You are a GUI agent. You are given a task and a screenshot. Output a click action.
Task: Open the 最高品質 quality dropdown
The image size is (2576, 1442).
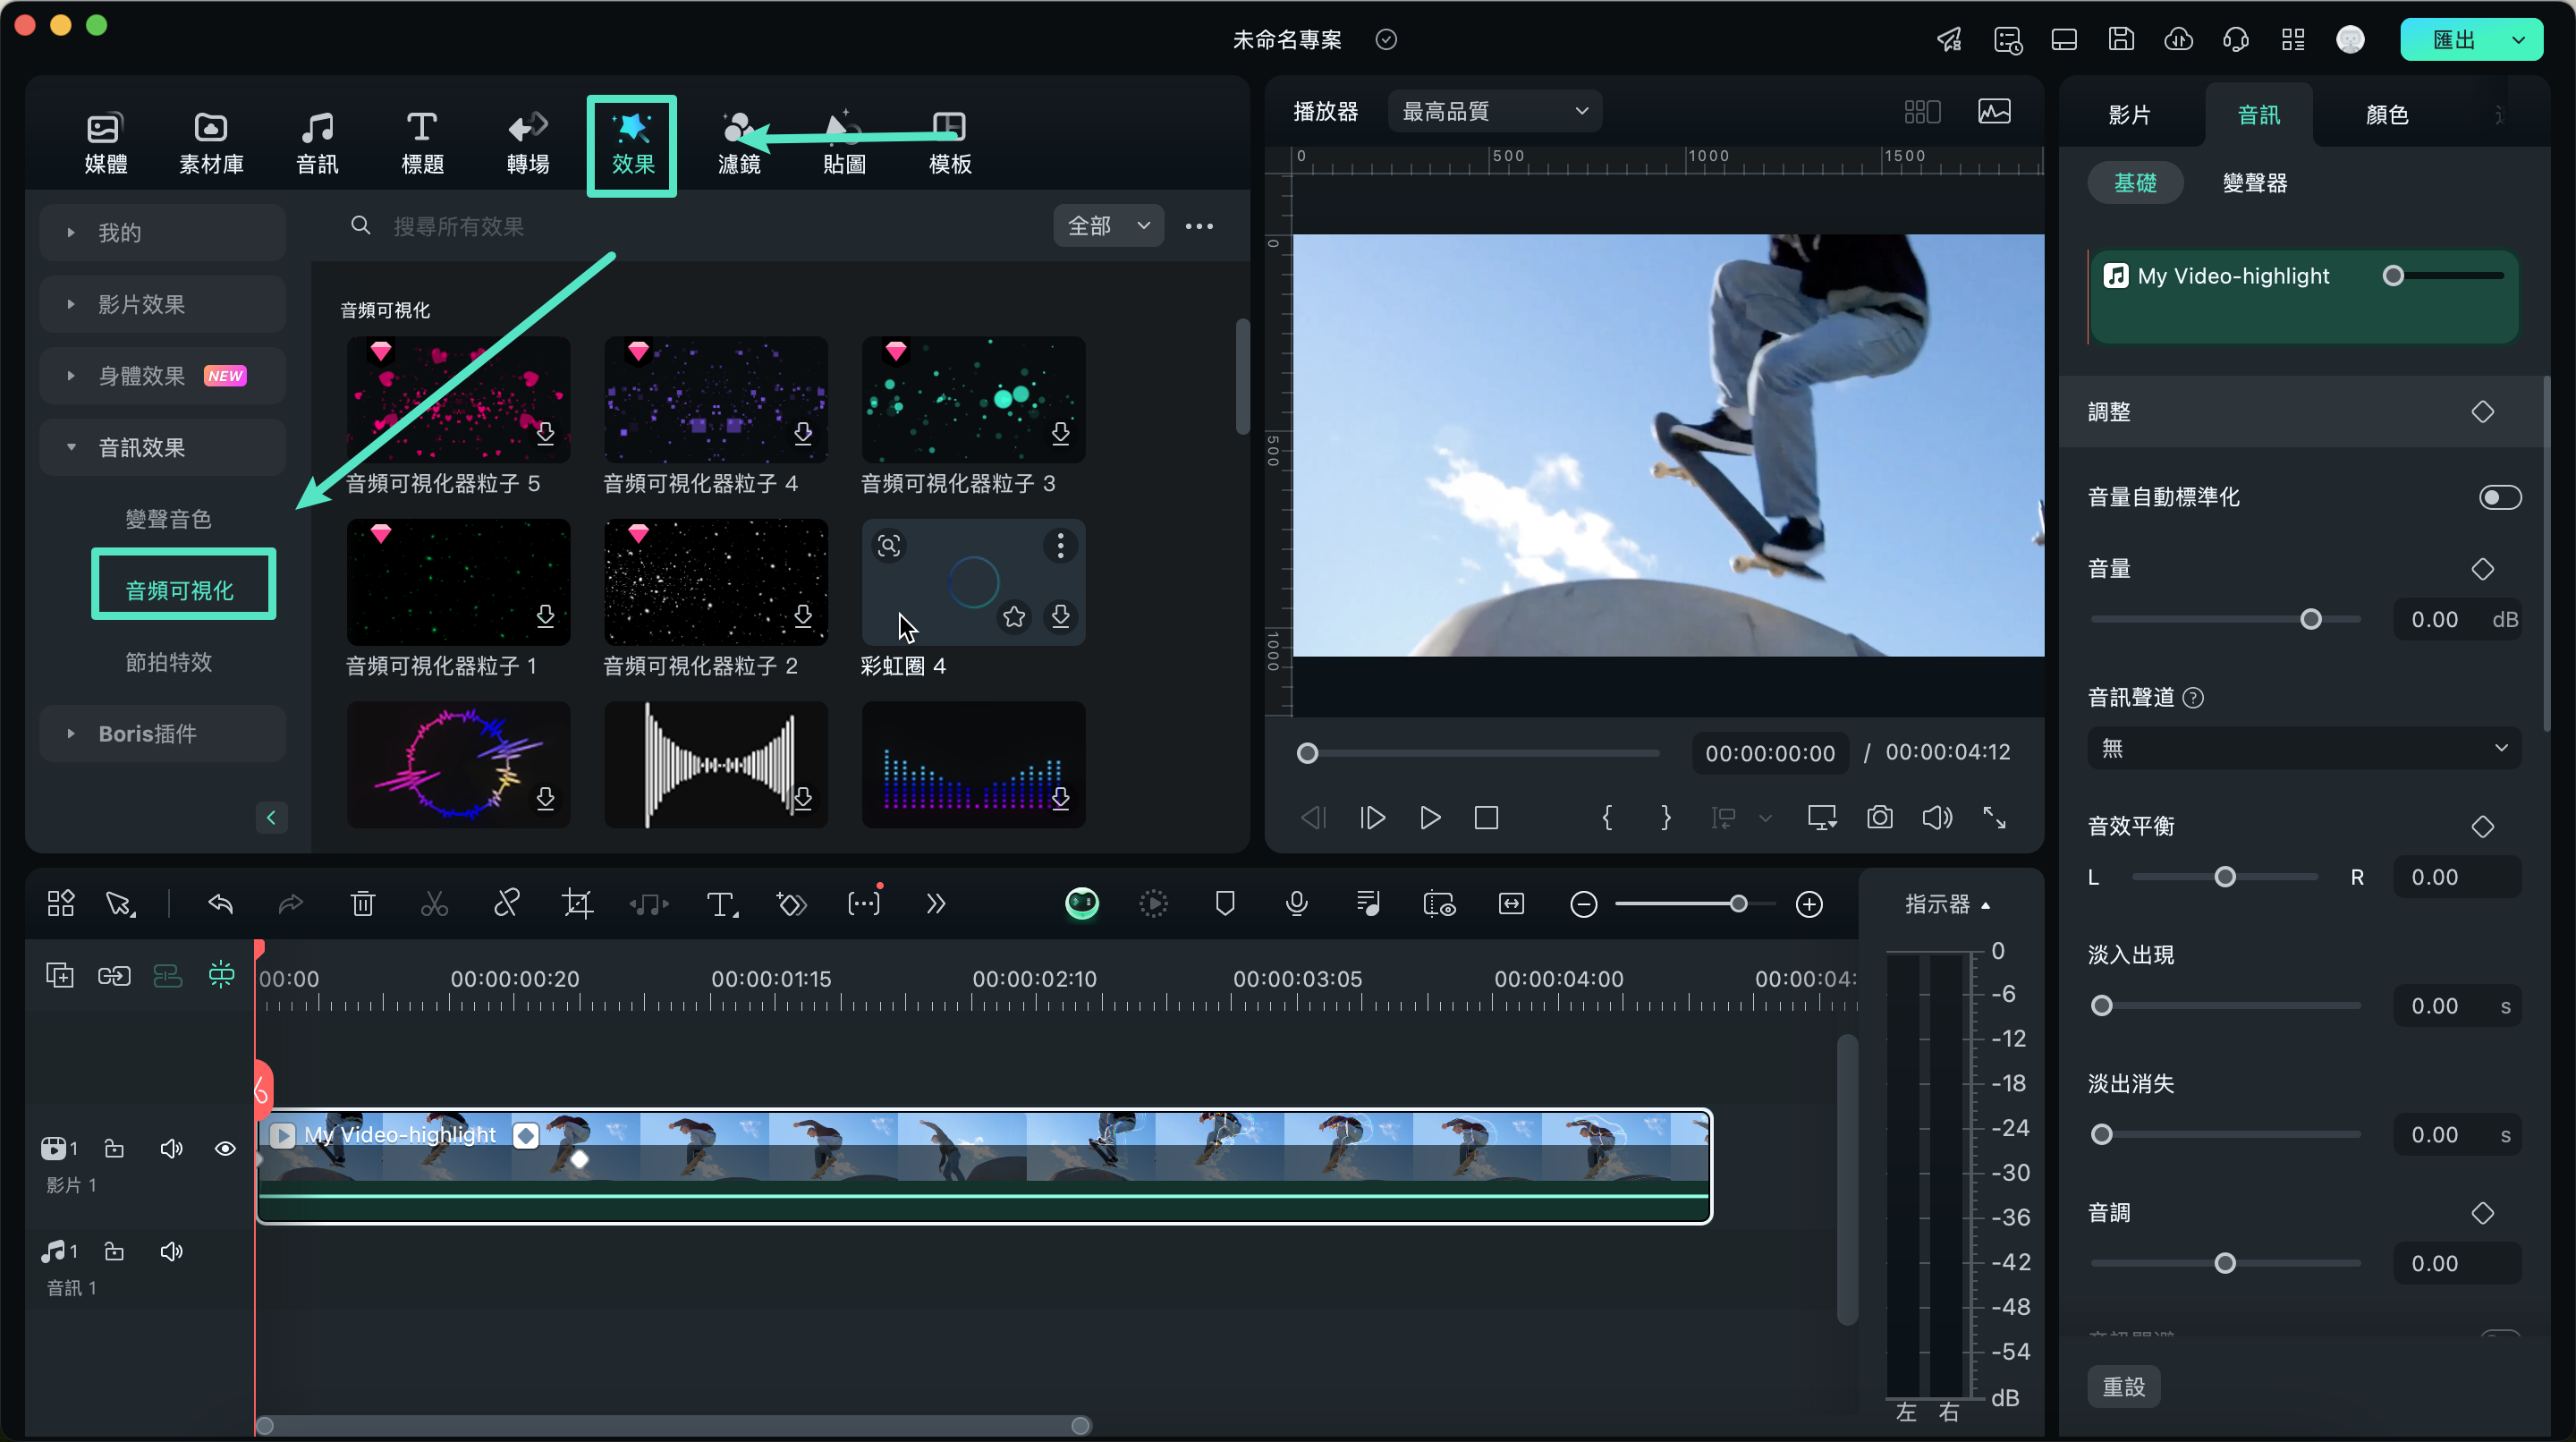pos(1494,111)
